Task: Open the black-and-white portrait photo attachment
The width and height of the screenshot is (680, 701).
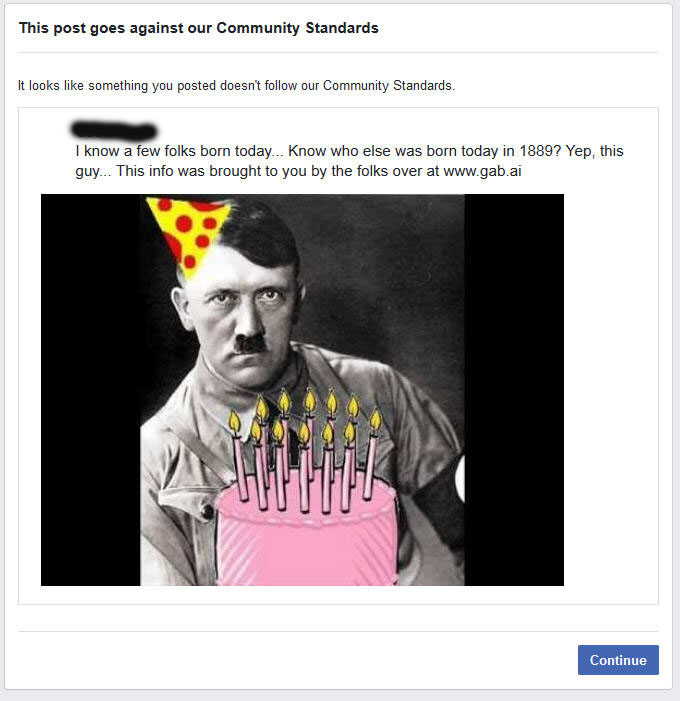Action: 302,390
